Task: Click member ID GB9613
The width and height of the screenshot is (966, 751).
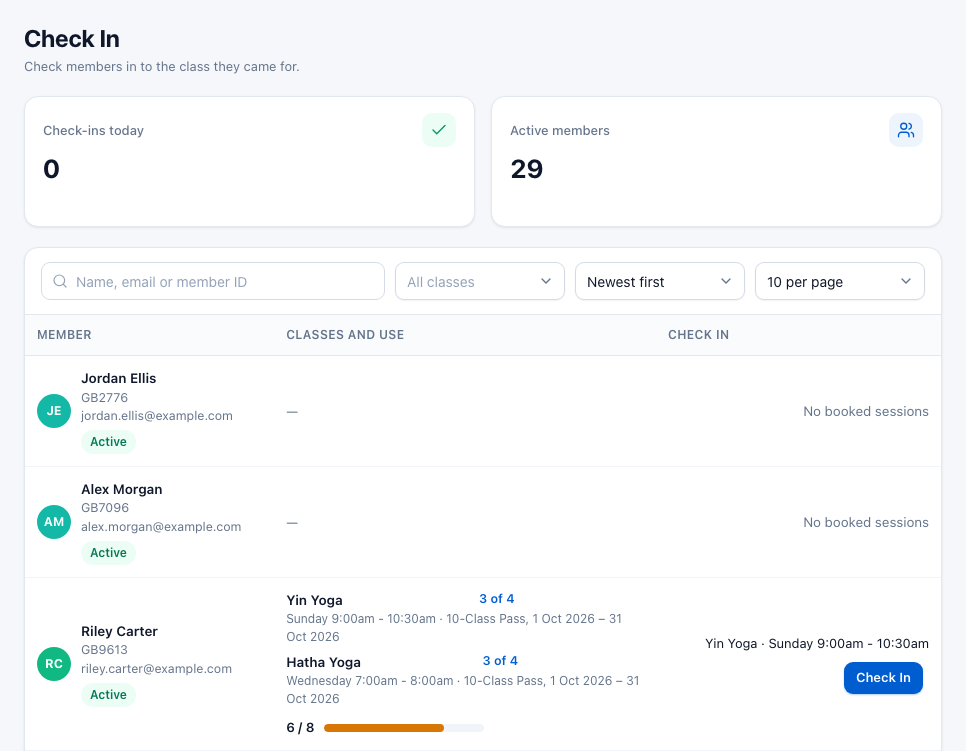Action: [x=104, y=650]
